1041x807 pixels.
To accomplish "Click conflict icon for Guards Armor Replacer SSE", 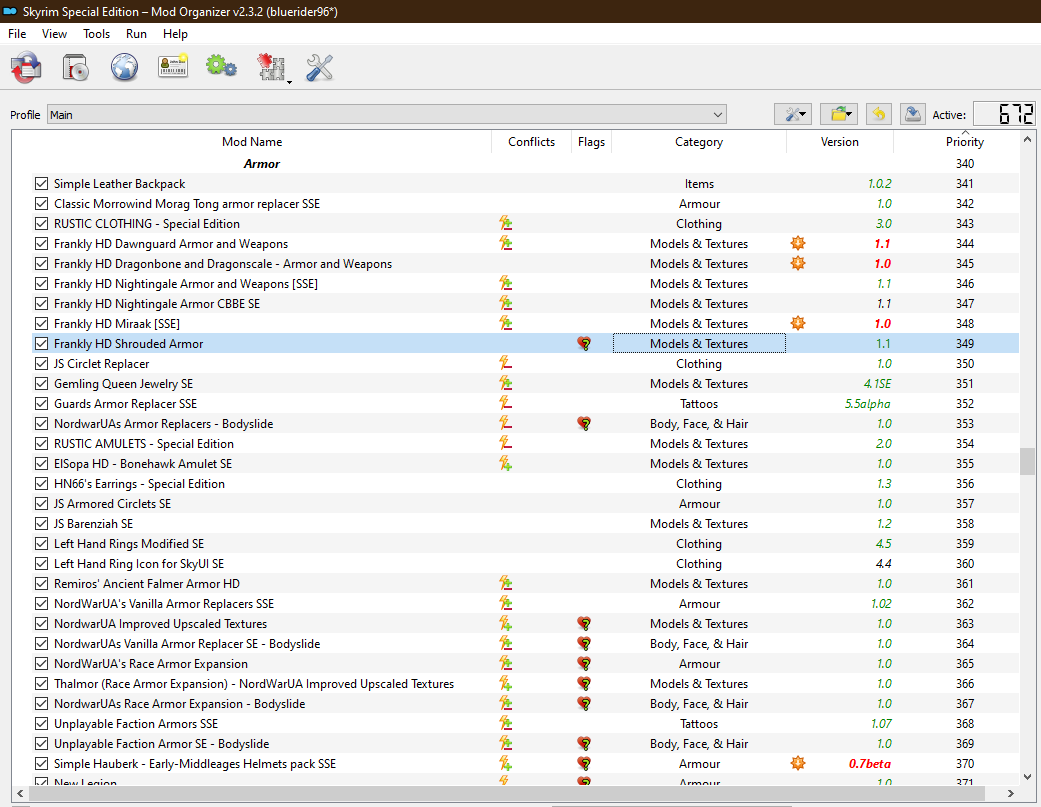I will [505, 404].
